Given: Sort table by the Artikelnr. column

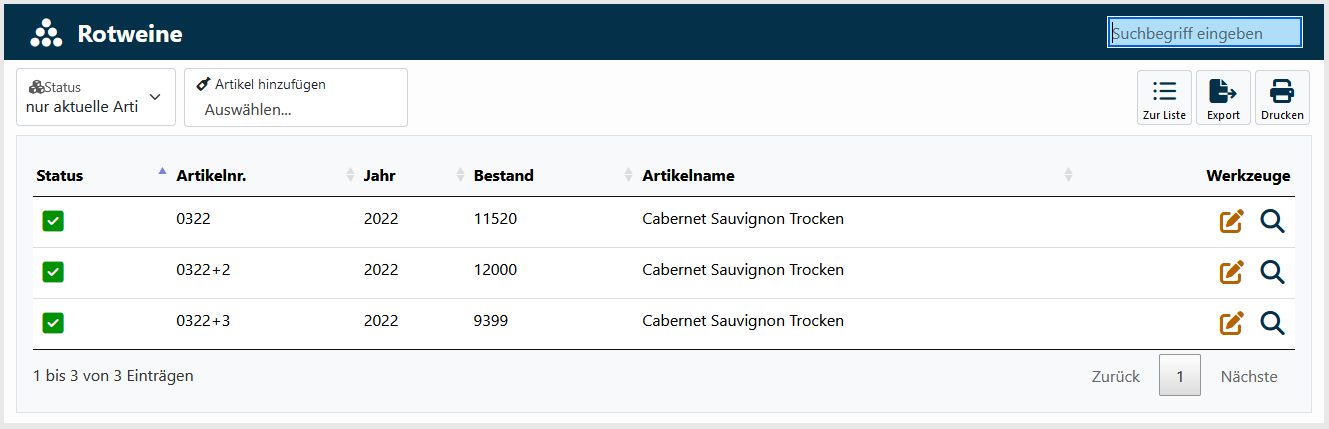Looking at the screenshot, I should 211,176.
